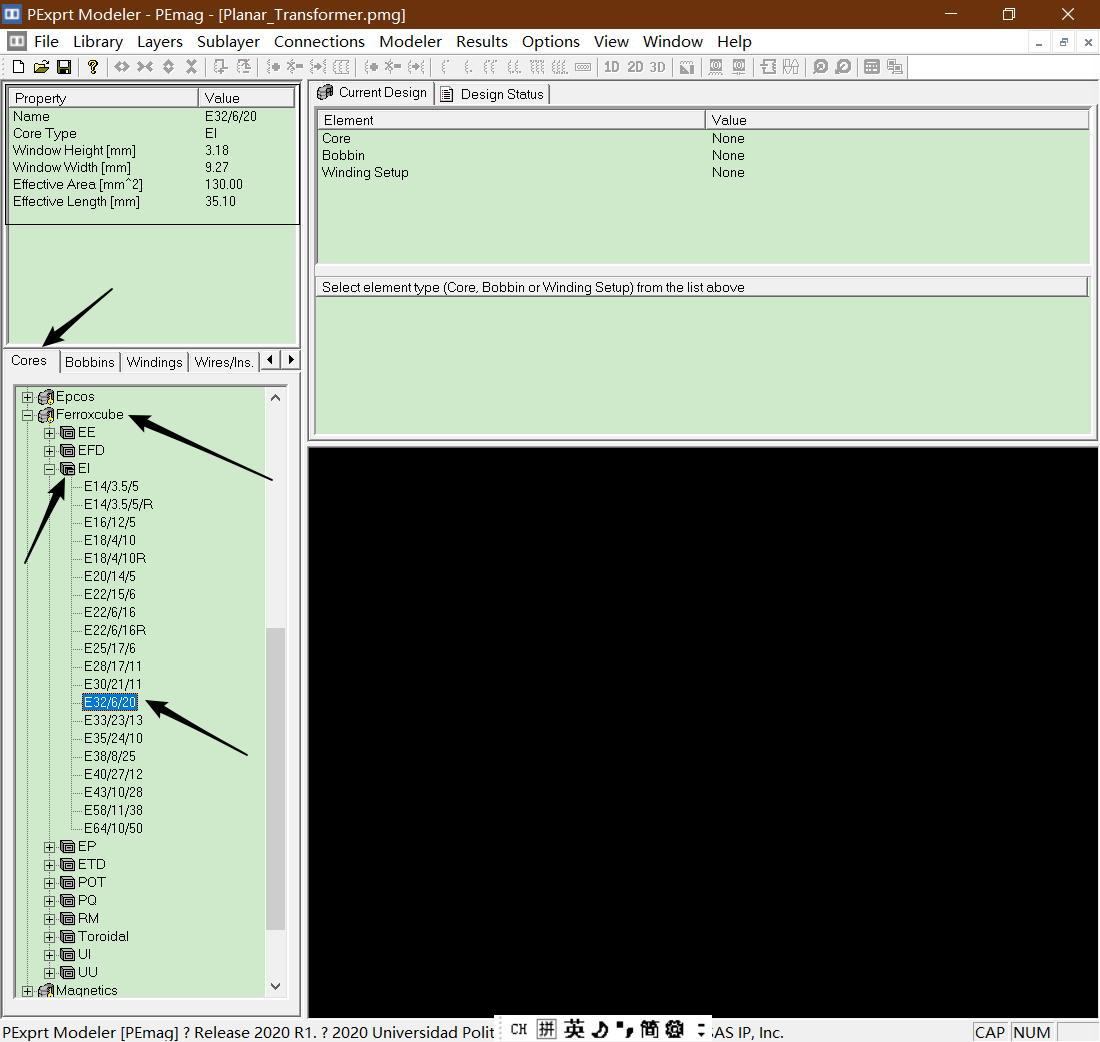Create a new design document
The height and width of the screenshot is (1042, 1100).
pyautogui.click(x=17, y=66)
